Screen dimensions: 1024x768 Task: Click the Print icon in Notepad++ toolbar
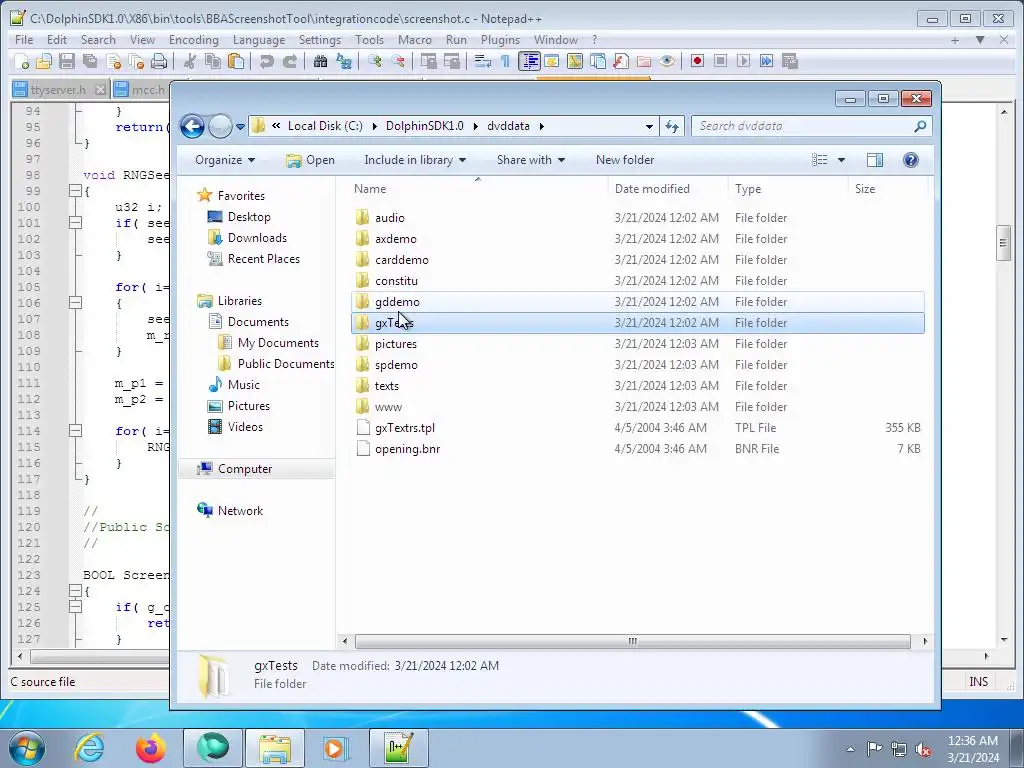(159, 61)
